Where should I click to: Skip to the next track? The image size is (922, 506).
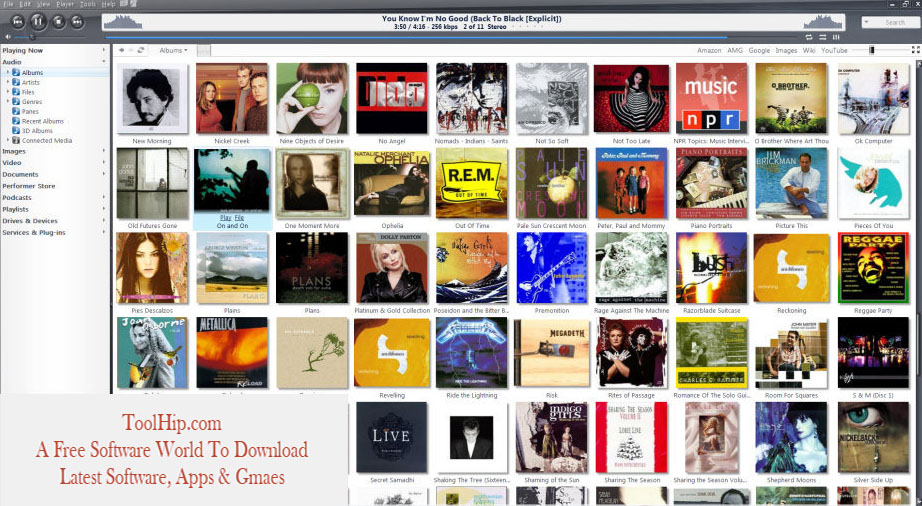(x=77, y=22)
